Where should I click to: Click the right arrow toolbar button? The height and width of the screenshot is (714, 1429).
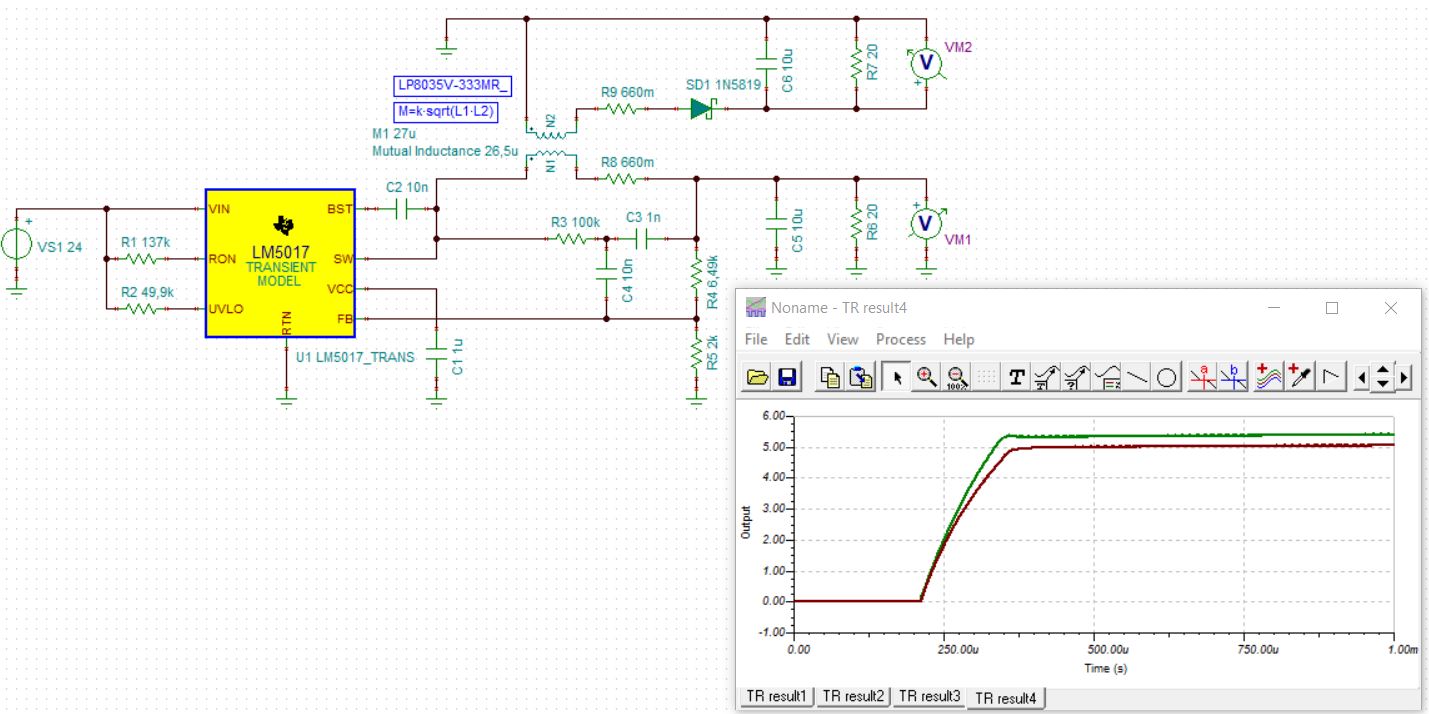click(x=1404, y=377)
